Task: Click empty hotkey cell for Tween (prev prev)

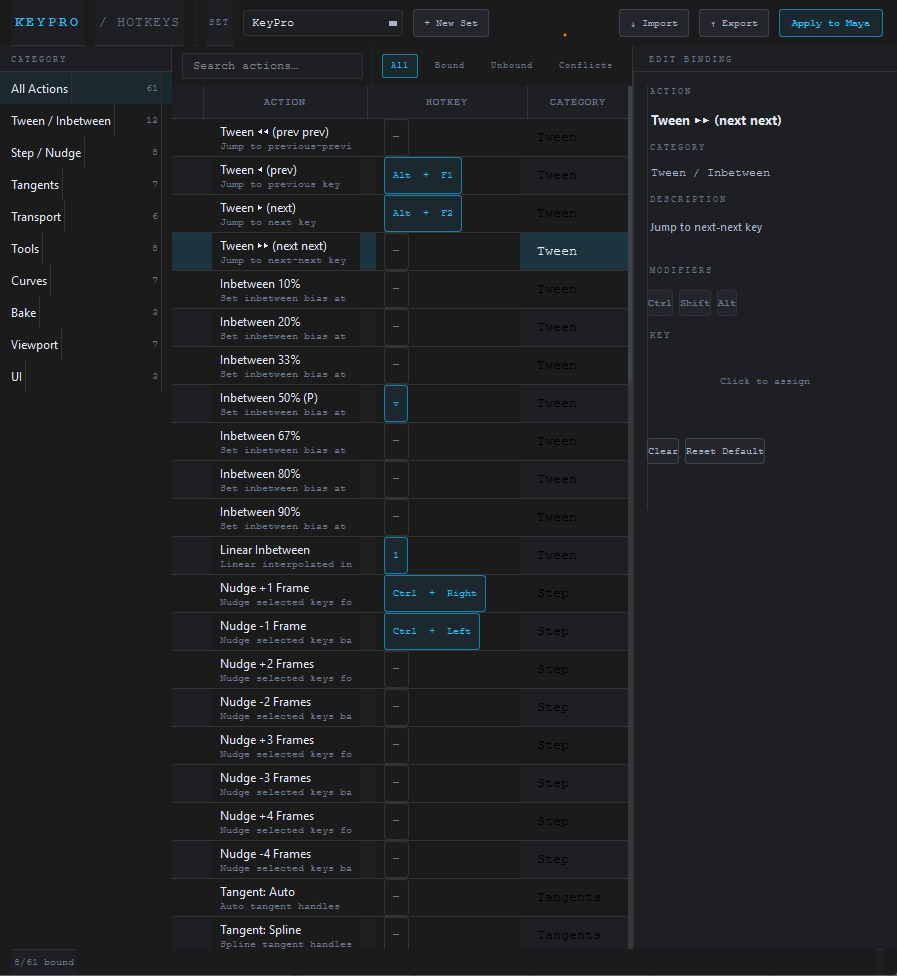Action: click(x=396, y=138)
